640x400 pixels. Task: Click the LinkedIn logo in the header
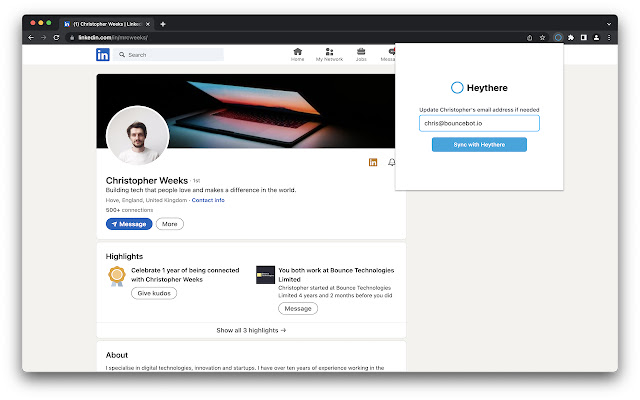[103, 54]
